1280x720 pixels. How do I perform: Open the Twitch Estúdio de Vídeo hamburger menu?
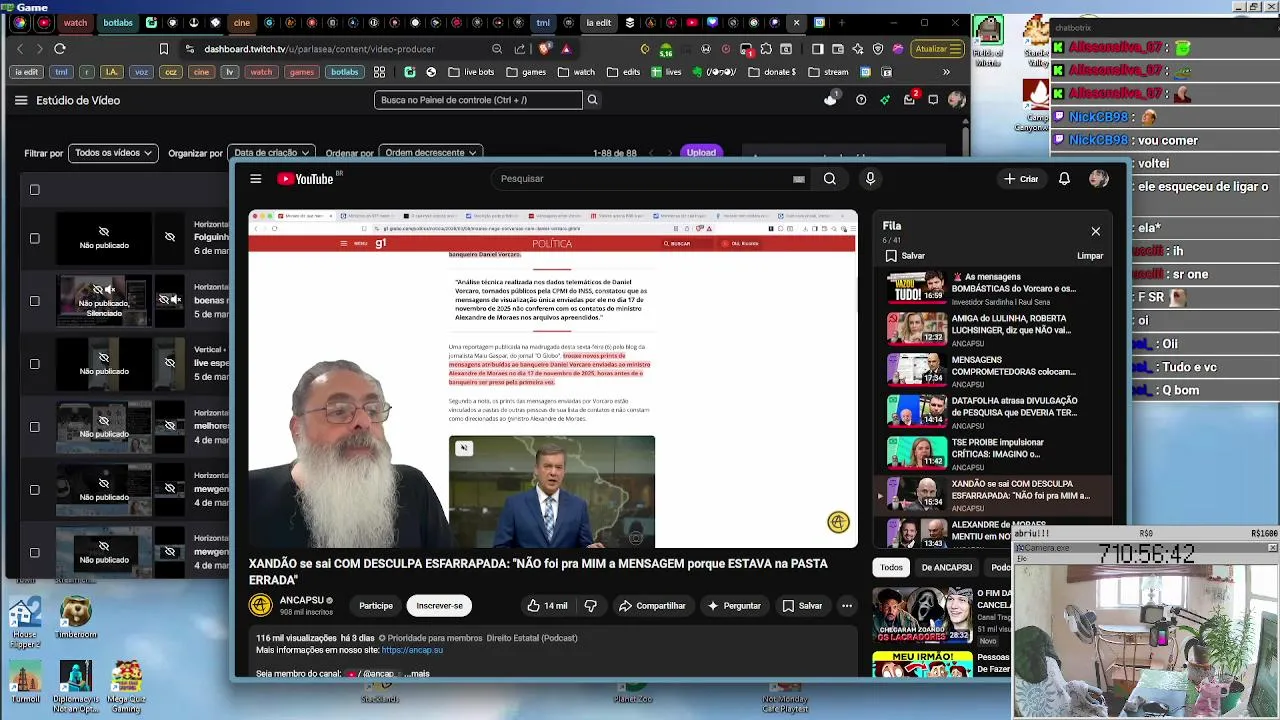point(21,100)
